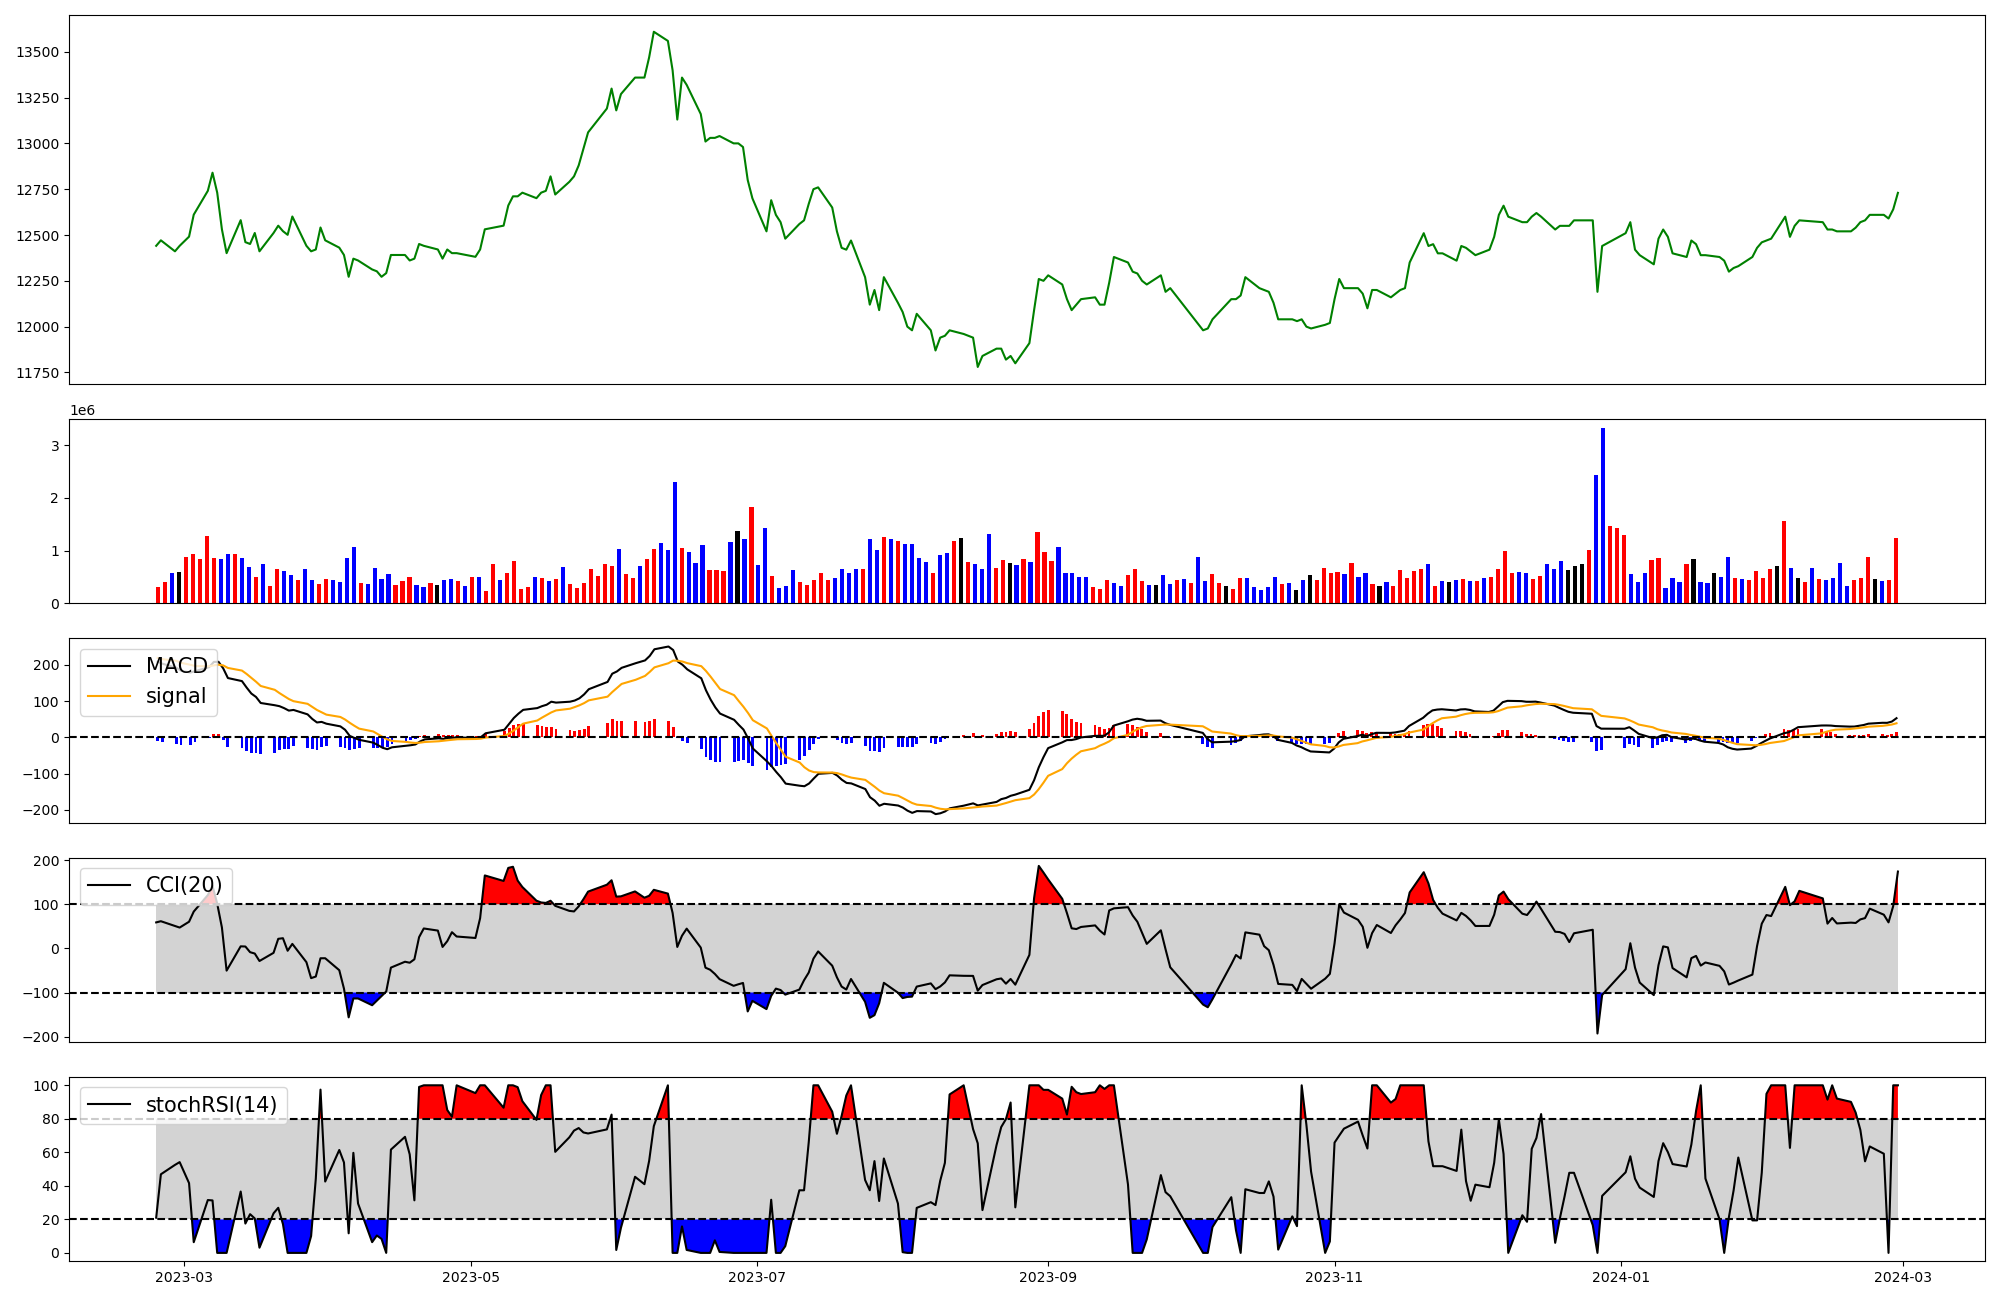Image resolution: width=2000 pixels, height=1300 pixels.
Task: Click the 2024-03 date axis label
Action: point(1902,1277)
